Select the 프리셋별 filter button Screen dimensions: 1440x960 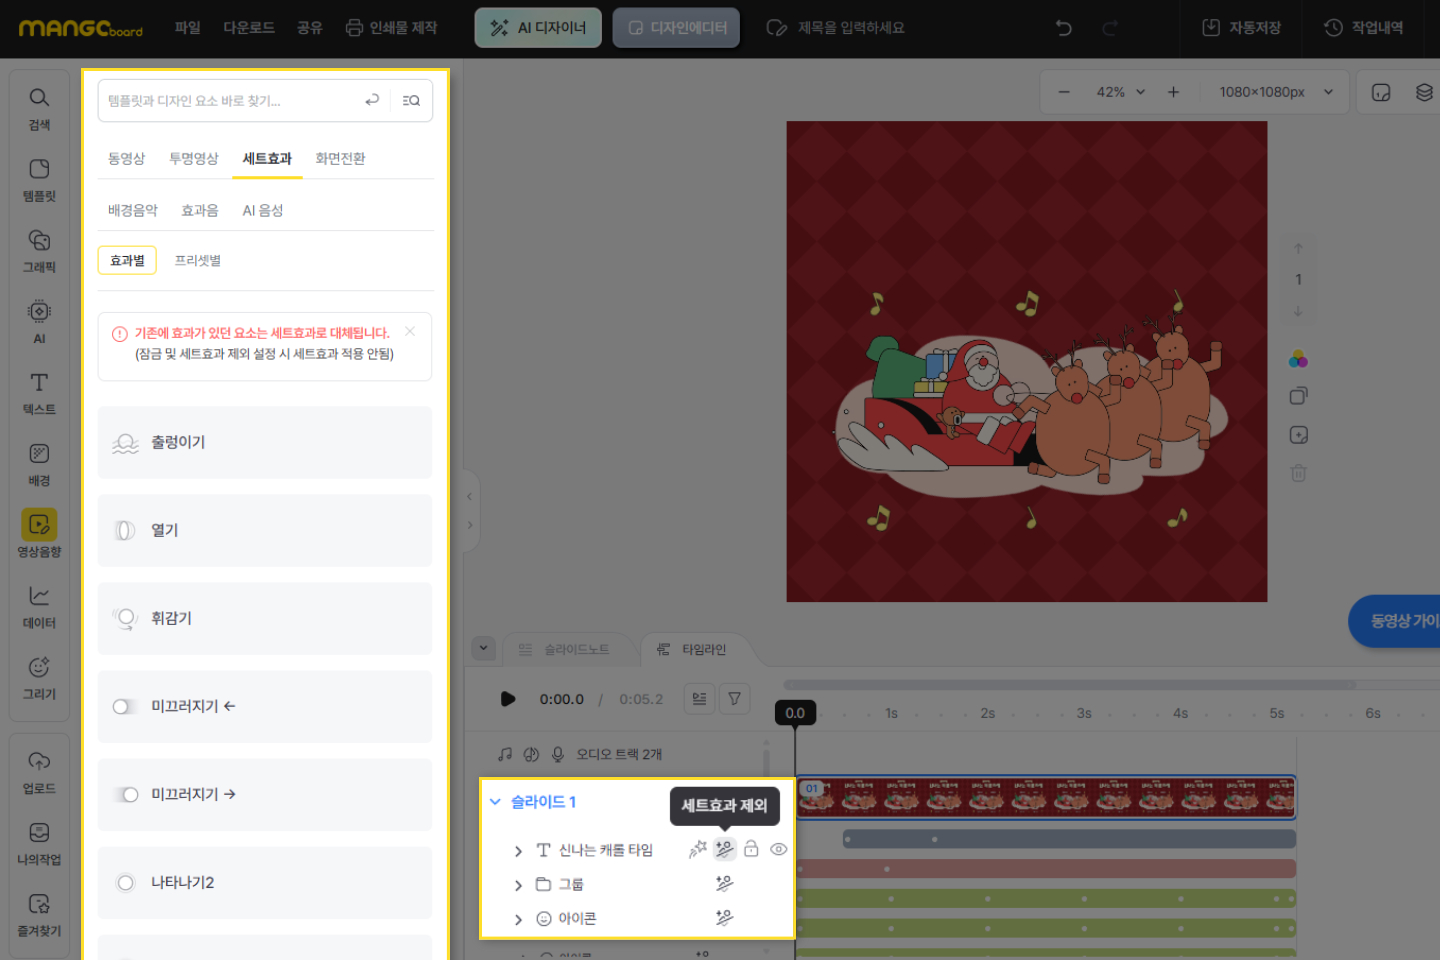pos(198,261)
